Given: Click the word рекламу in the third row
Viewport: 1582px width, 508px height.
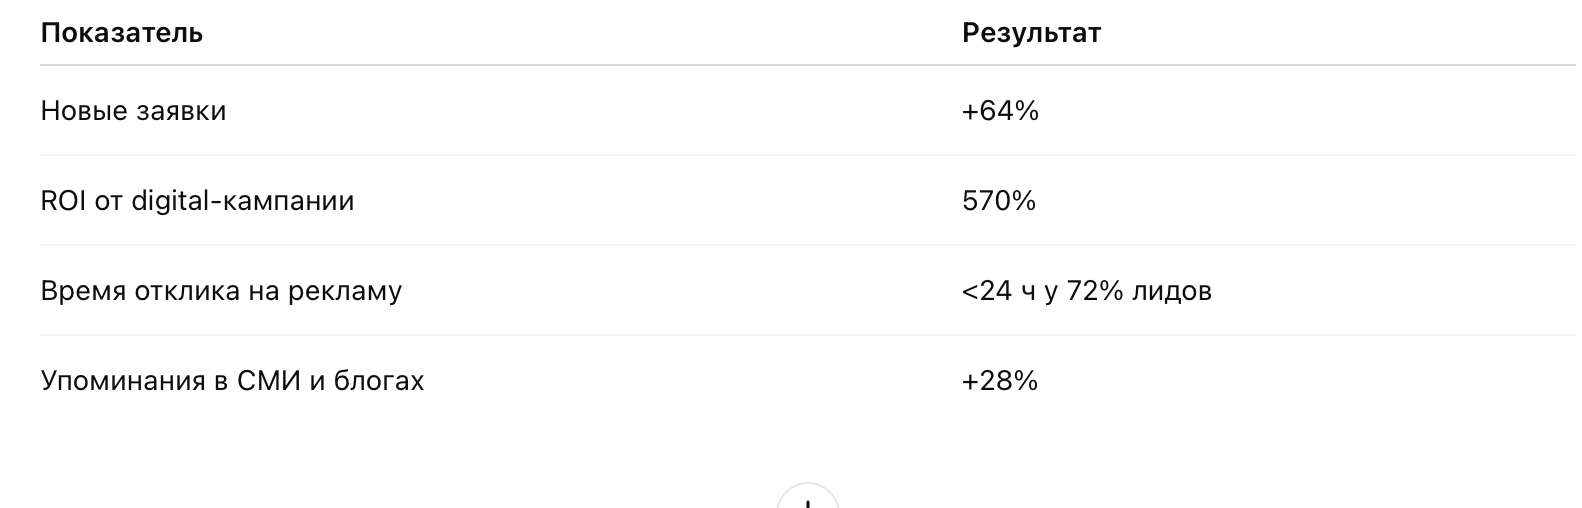Looking at the screenshot, I should coord(345,291).
